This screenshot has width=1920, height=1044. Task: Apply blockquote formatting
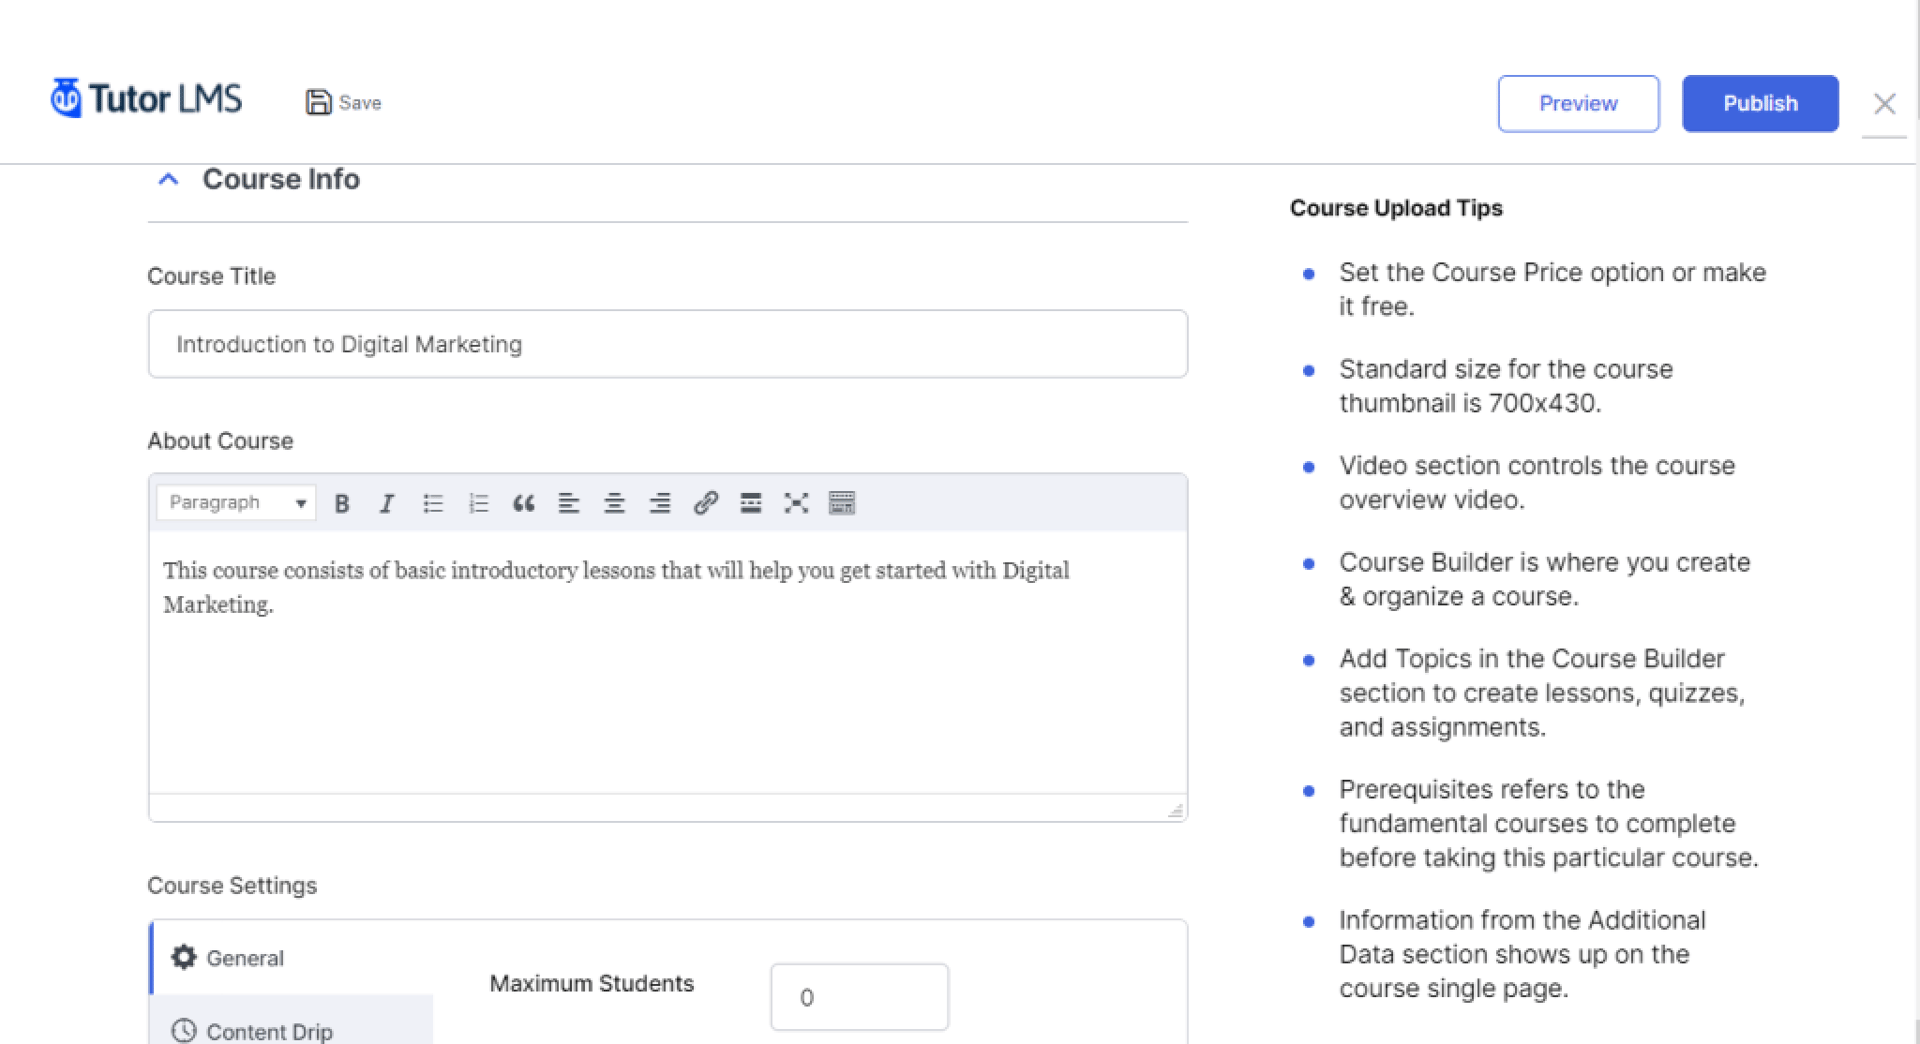(523, 503)
